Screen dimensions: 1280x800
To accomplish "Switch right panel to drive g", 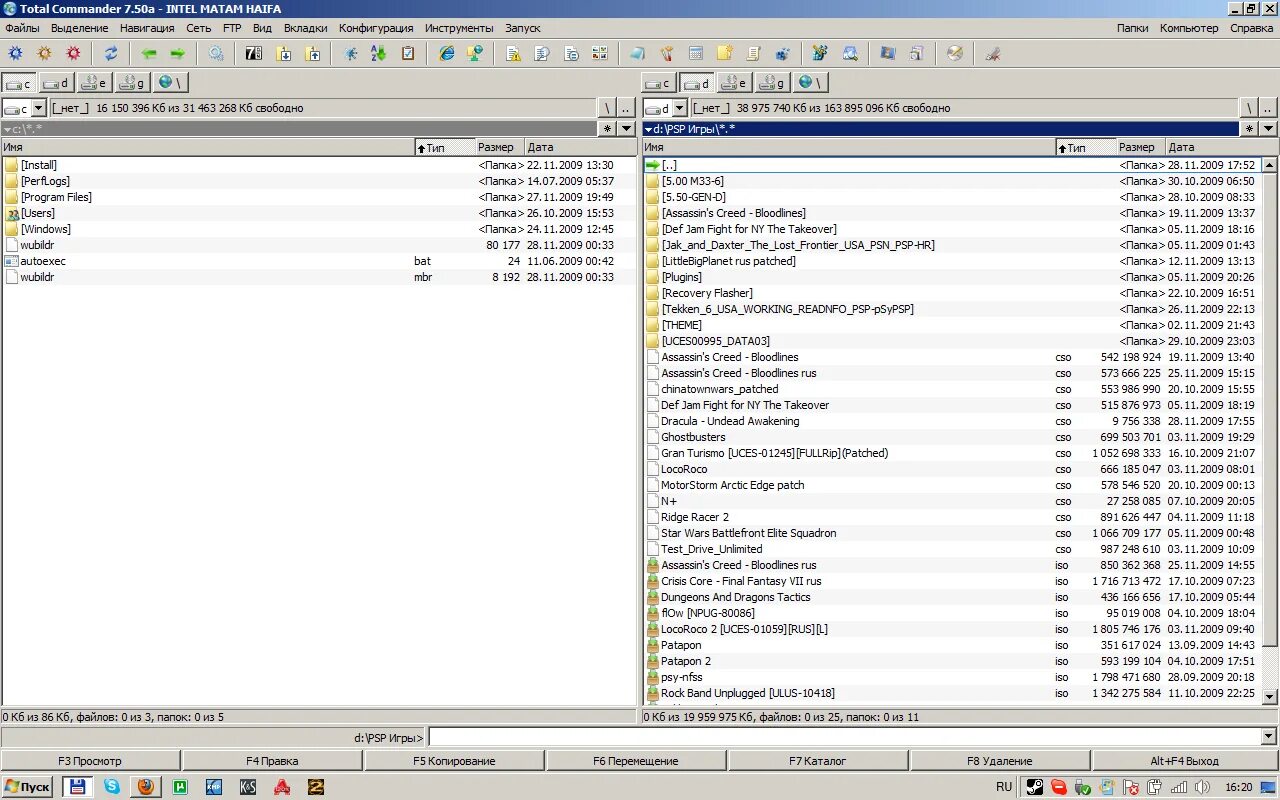I will [x=773, y=83].
